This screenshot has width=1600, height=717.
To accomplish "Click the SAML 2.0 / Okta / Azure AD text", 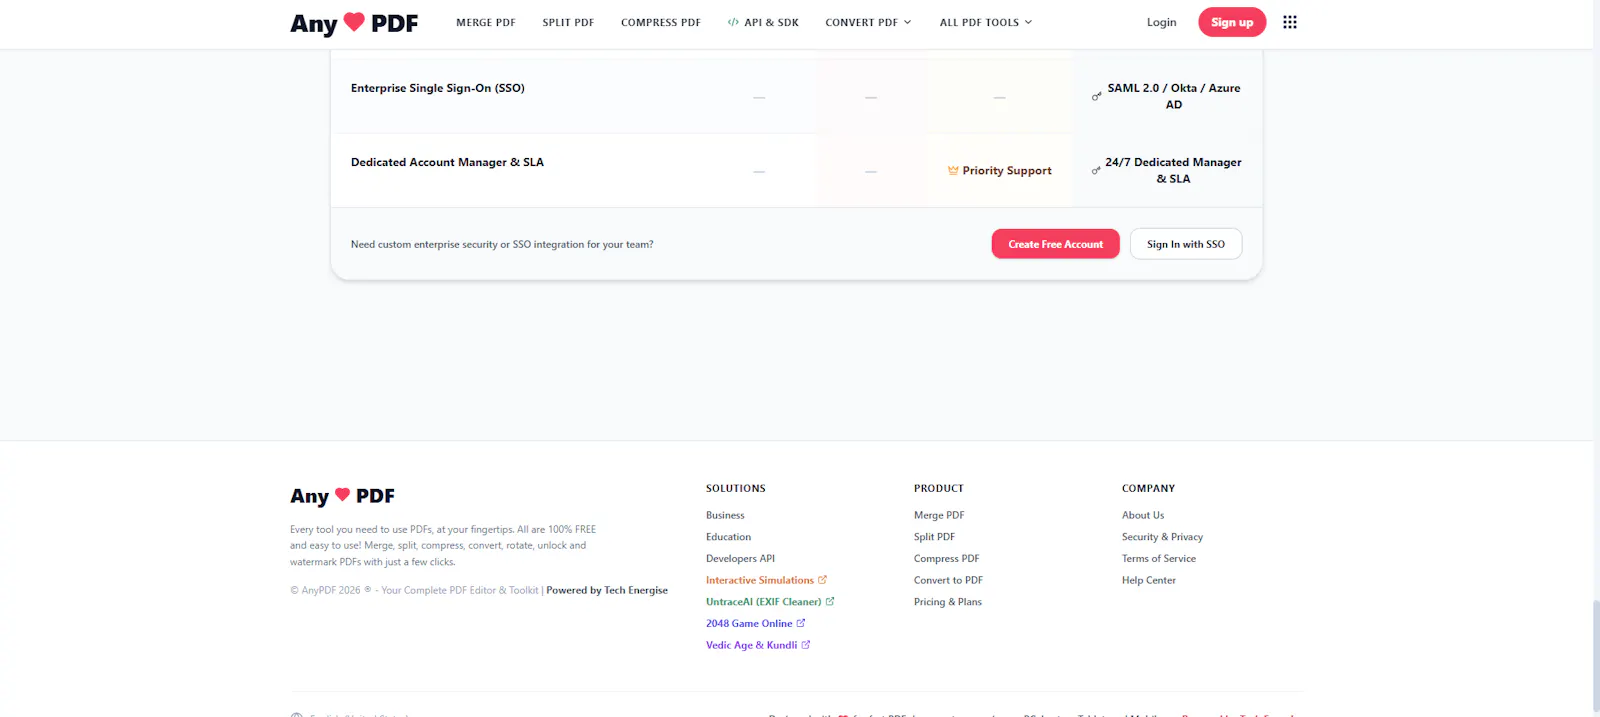I will click(x=1174, y=96).
